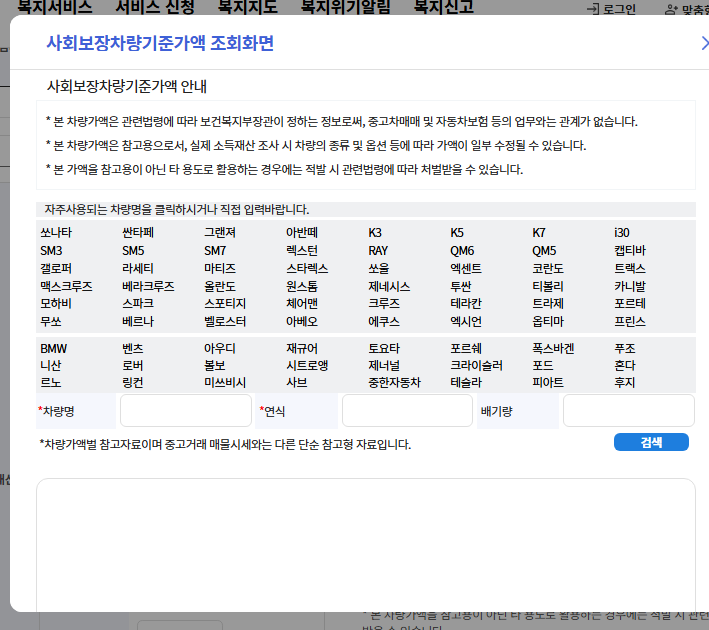Open 복지서비스 menu in background page

54,6
